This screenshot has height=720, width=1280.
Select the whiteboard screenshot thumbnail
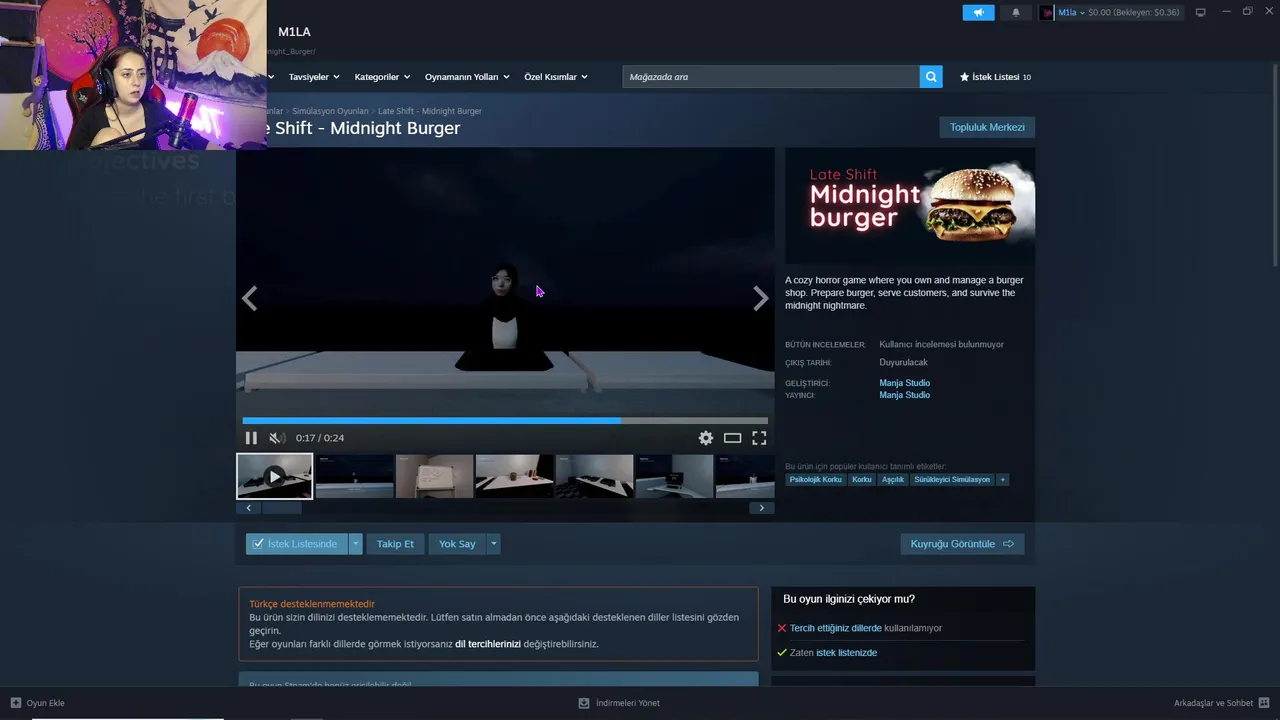pos(434,476)
